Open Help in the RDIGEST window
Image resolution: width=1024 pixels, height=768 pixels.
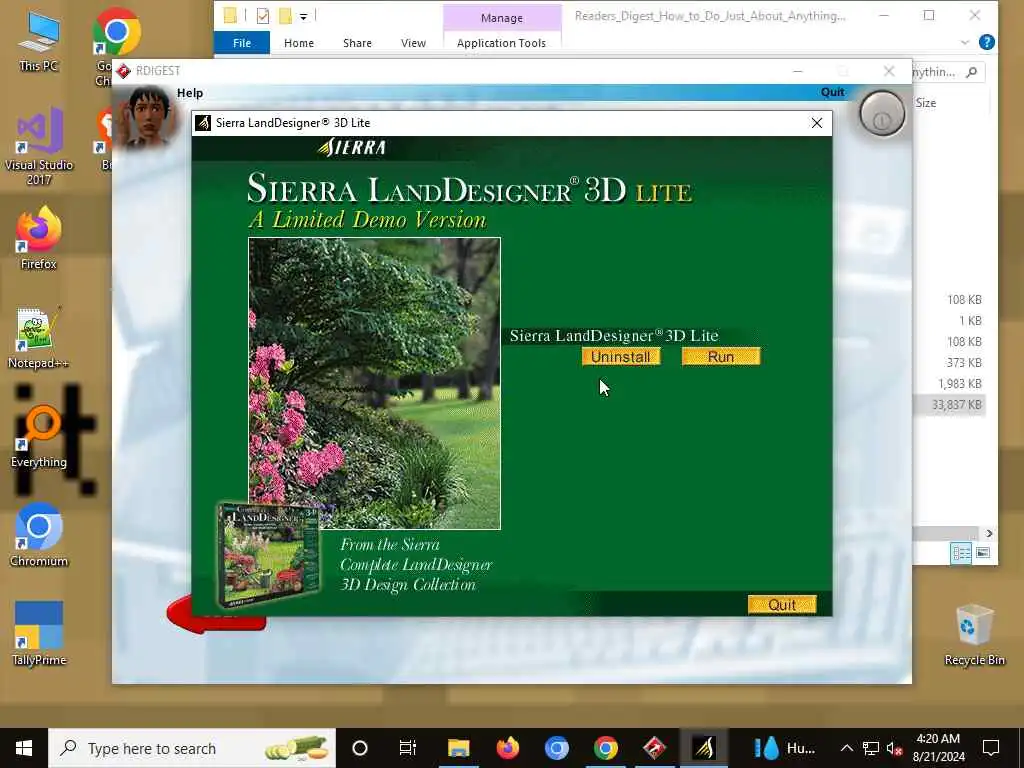190,93
